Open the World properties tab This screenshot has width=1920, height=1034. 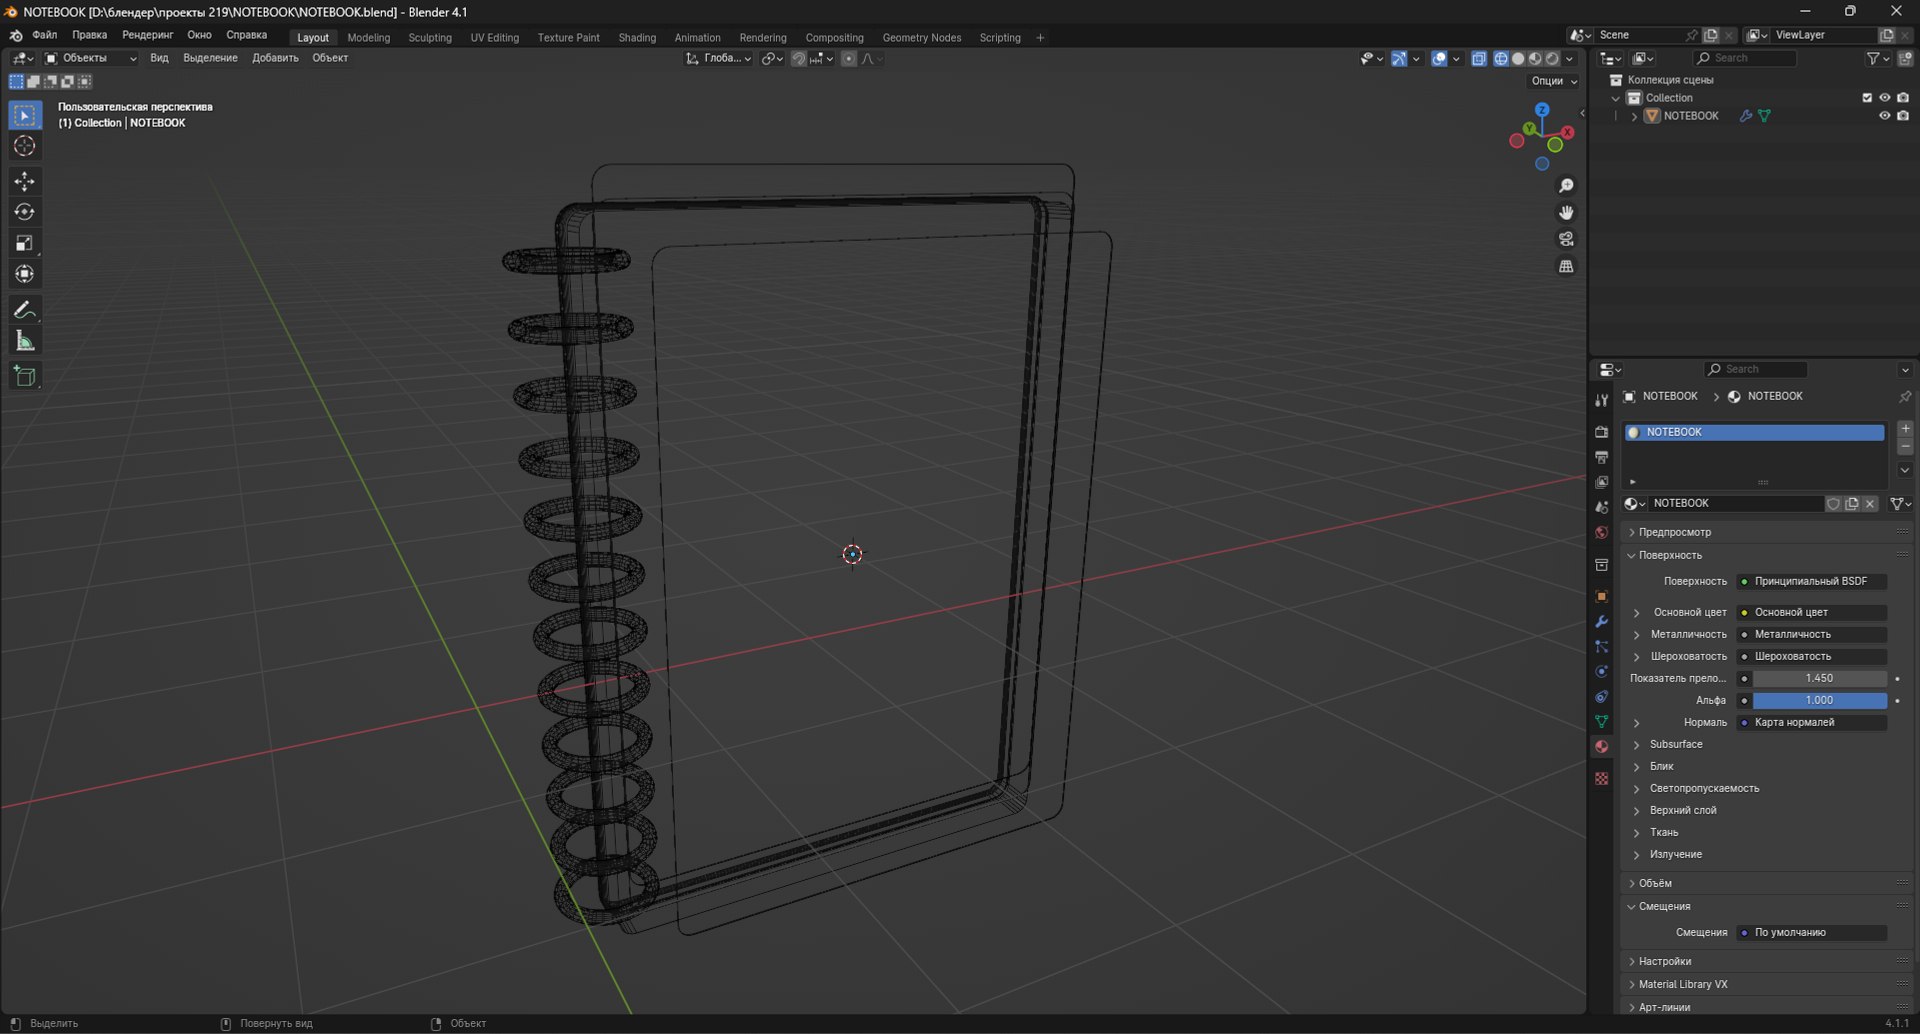tap(1601, 533)
